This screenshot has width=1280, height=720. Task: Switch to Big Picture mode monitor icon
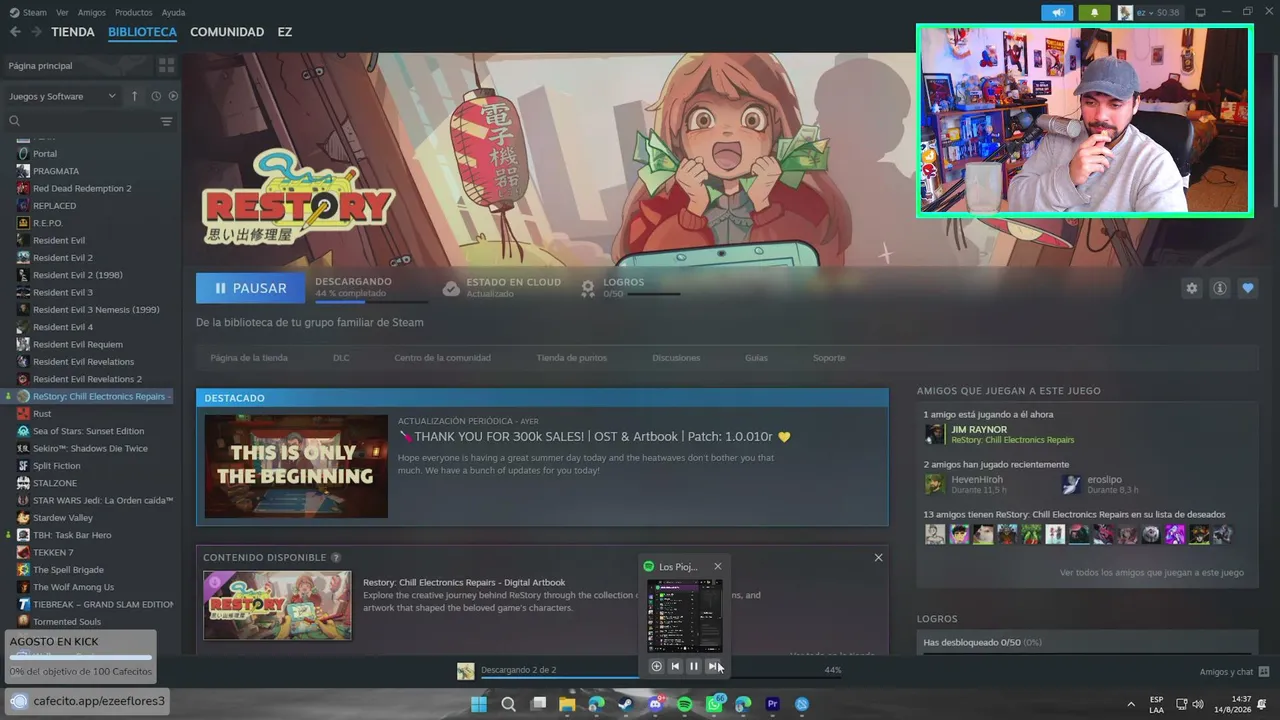tap(1201, 12)
